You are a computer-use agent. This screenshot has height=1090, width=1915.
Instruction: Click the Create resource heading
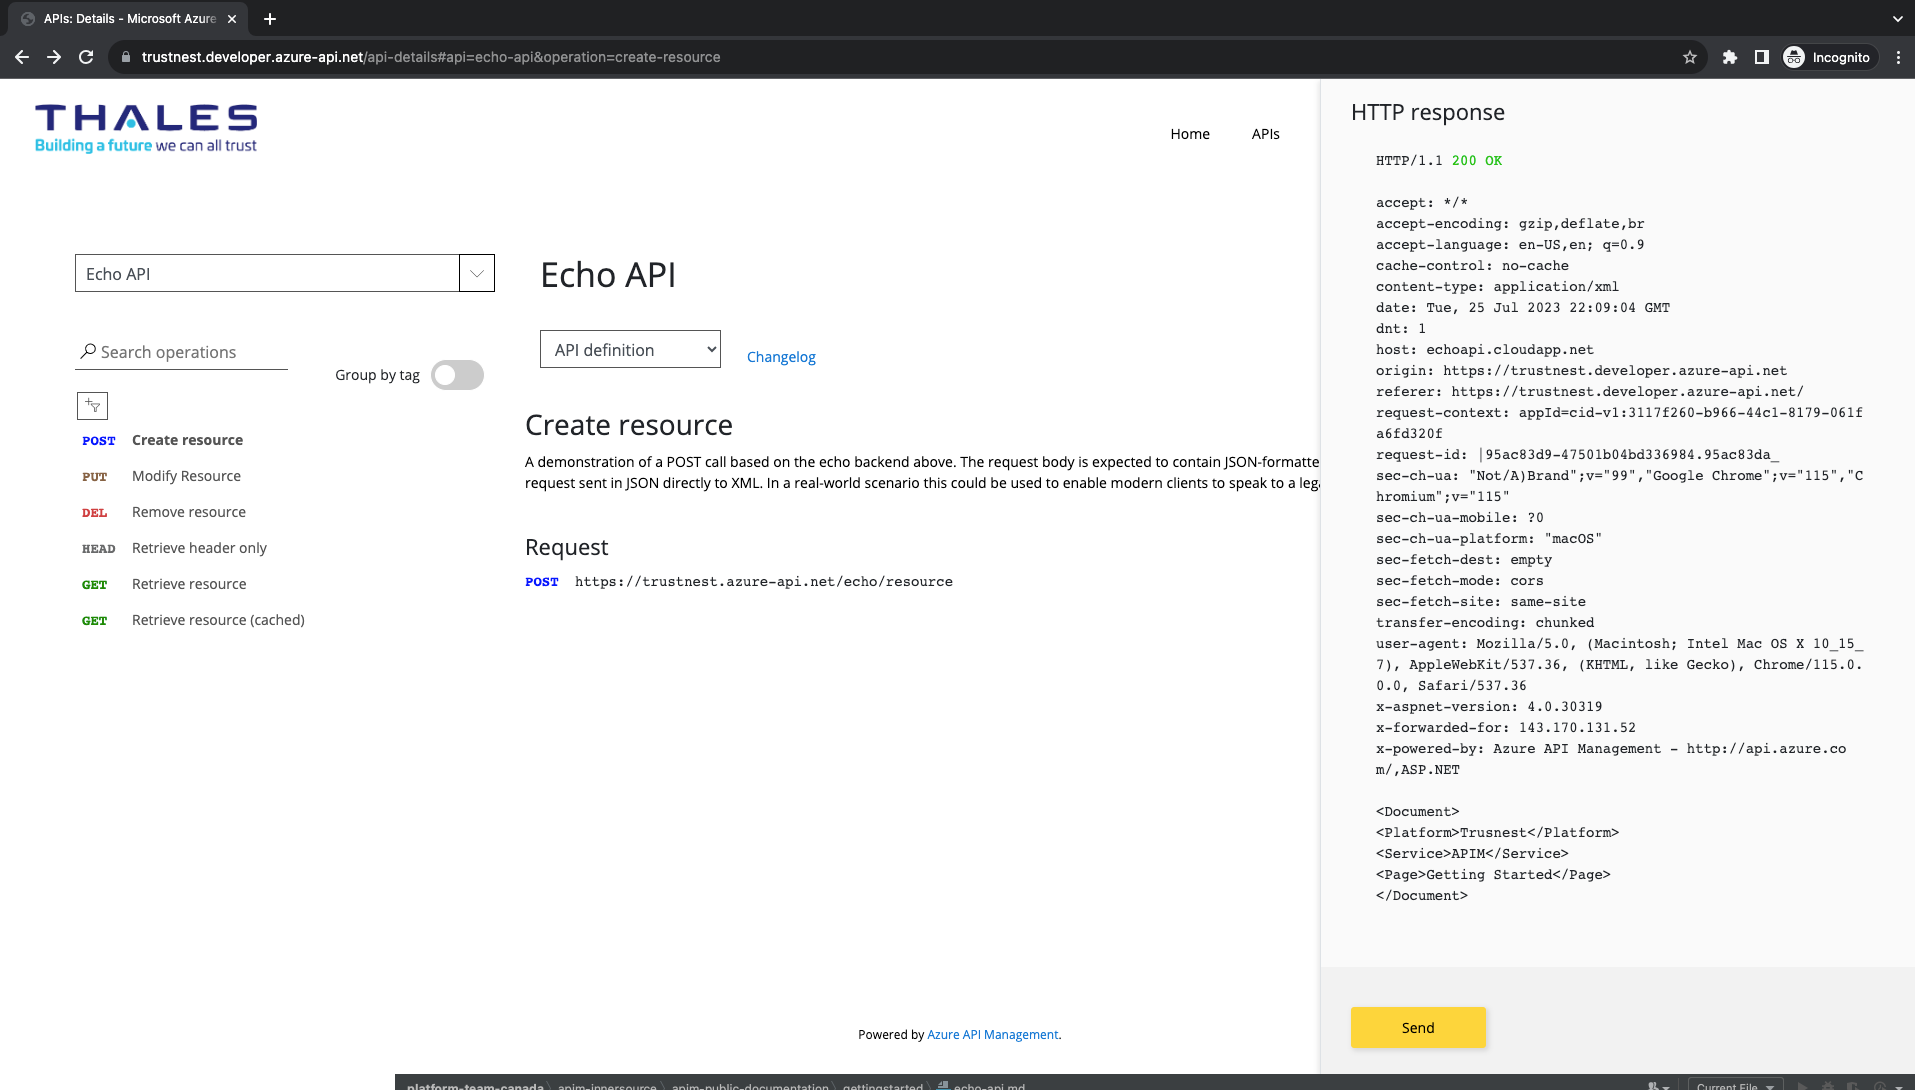coord(629,425)
